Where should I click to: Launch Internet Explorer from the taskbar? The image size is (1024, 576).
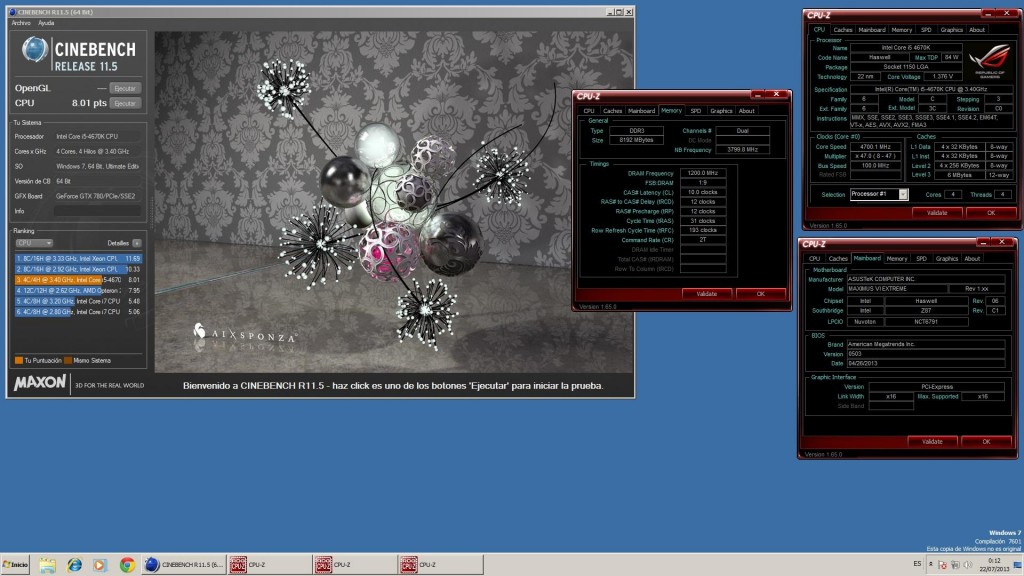pyautogui.click(x=74, y=565)
